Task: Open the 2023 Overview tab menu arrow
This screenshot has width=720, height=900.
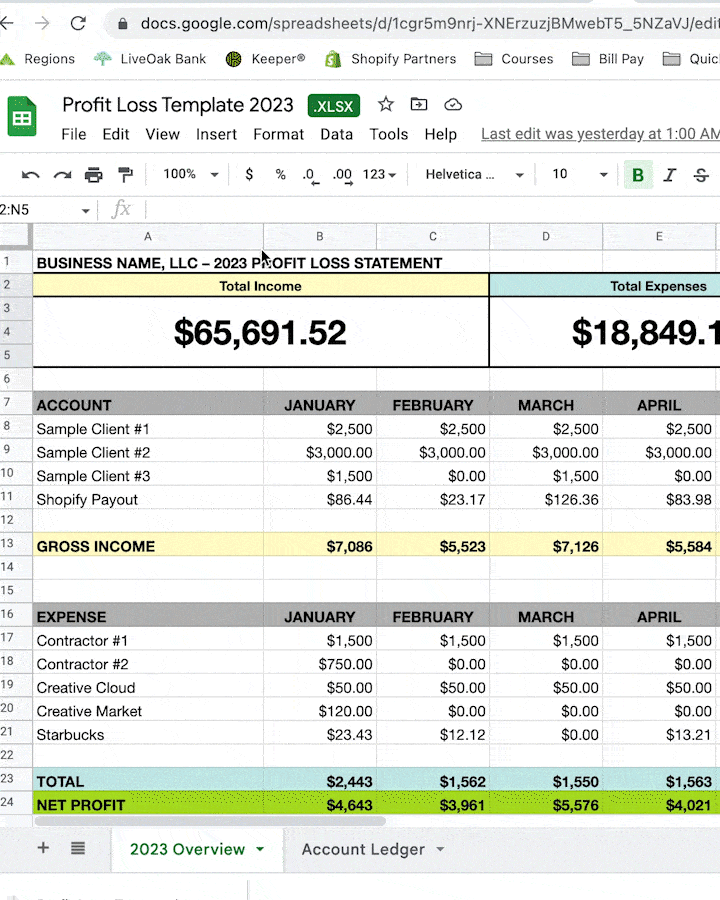Action: (260, 848)
